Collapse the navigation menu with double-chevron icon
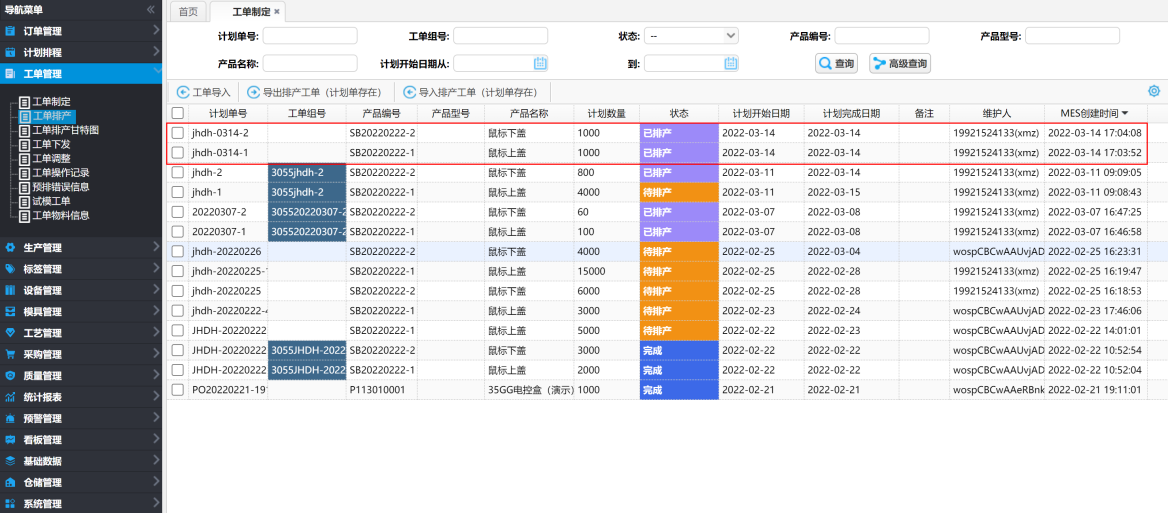Viewport: 1168px width, 513px height. click(151, 10)
